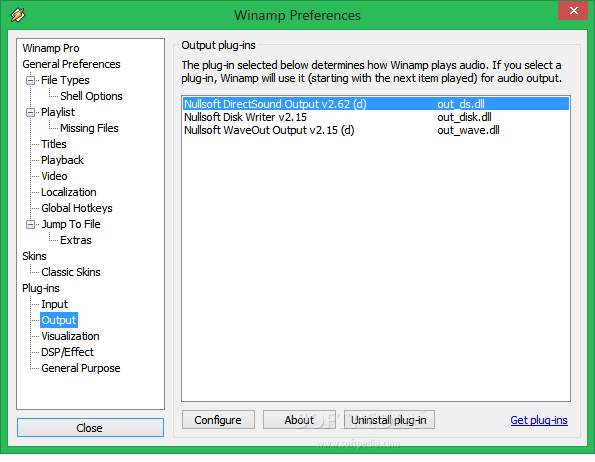
Task: Open Visualization plug-ins page
Action: [x=70, y=336]
